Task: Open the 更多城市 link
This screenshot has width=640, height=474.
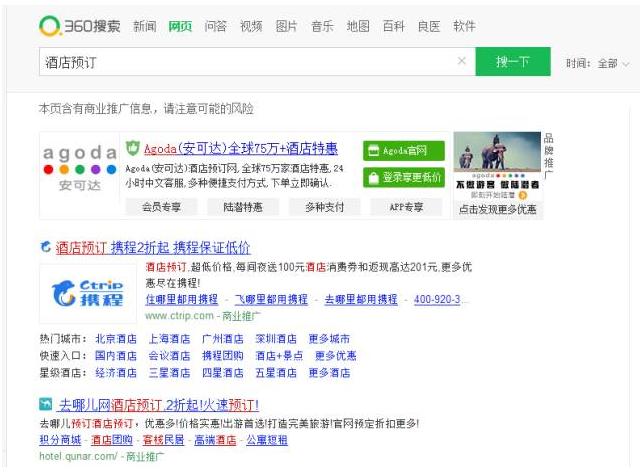Action: 329,339
